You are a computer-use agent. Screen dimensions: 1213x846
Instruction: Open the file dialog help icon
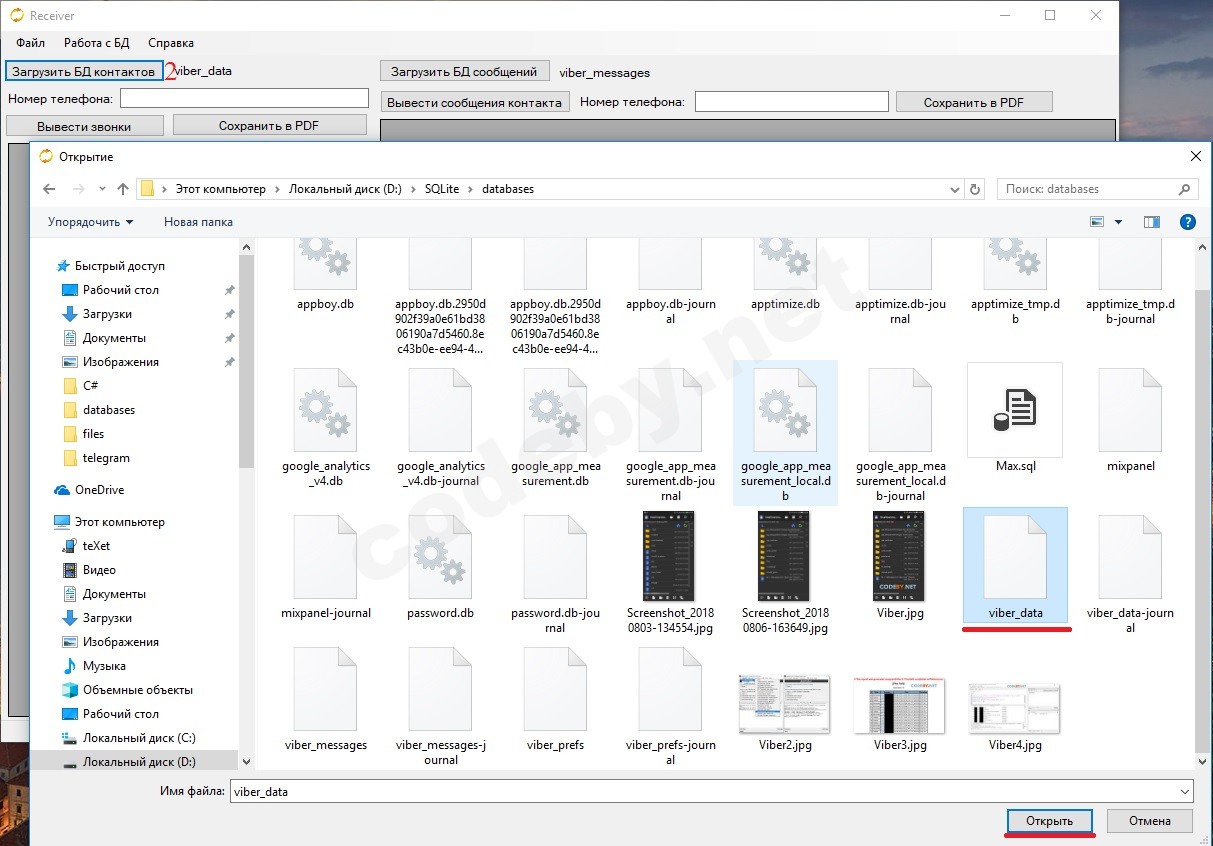(1187, 222)
